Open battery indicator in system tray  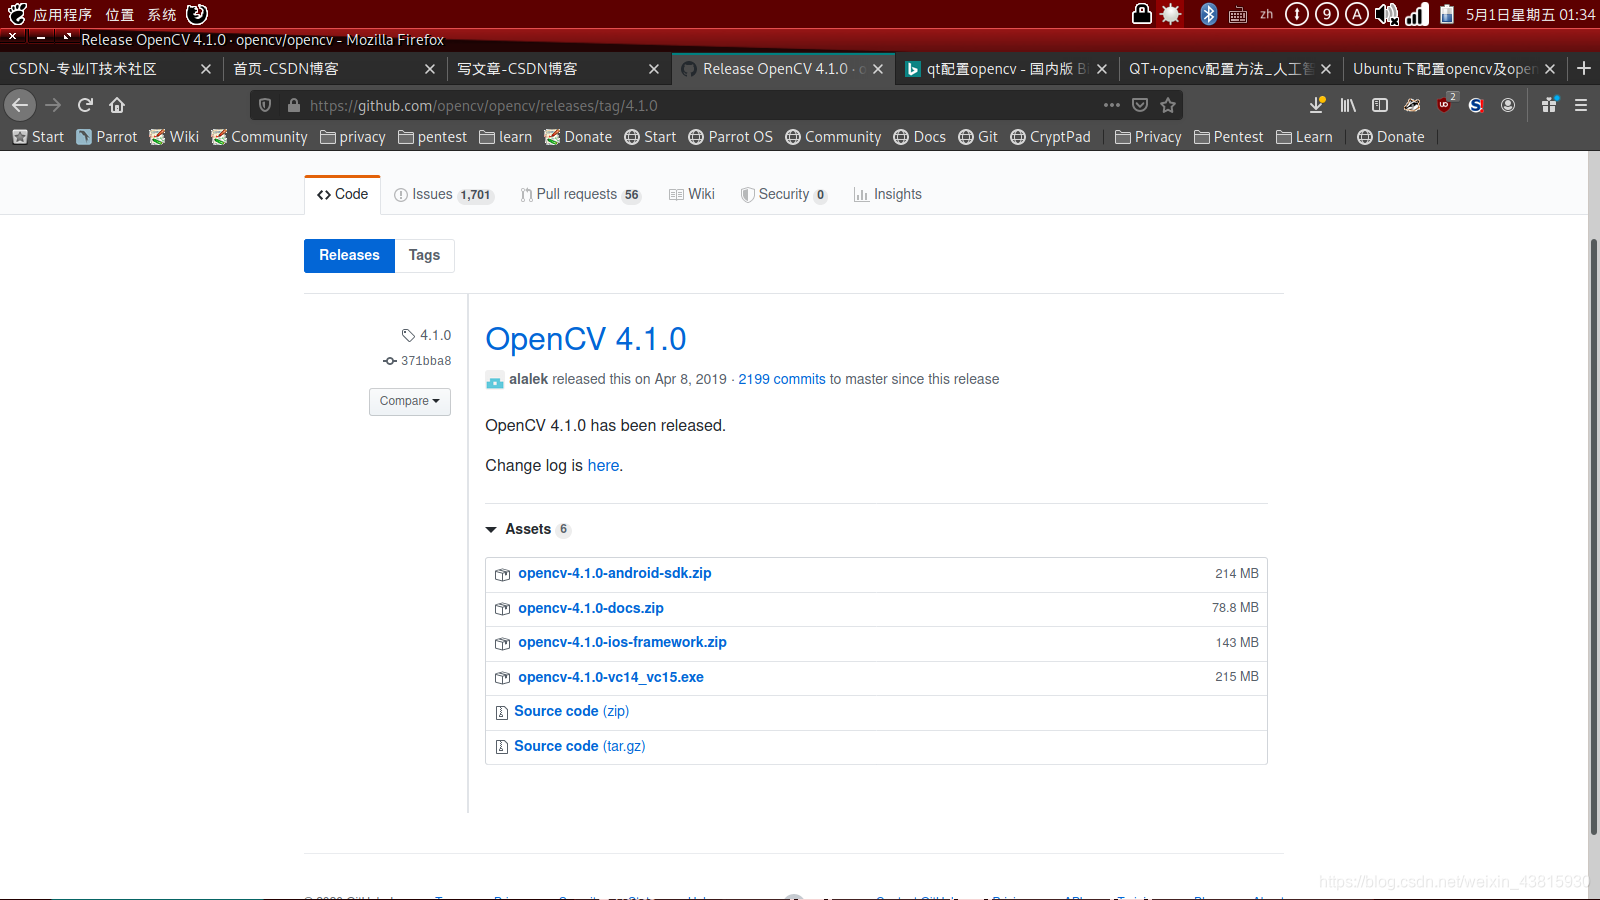tap(1447, 14)
